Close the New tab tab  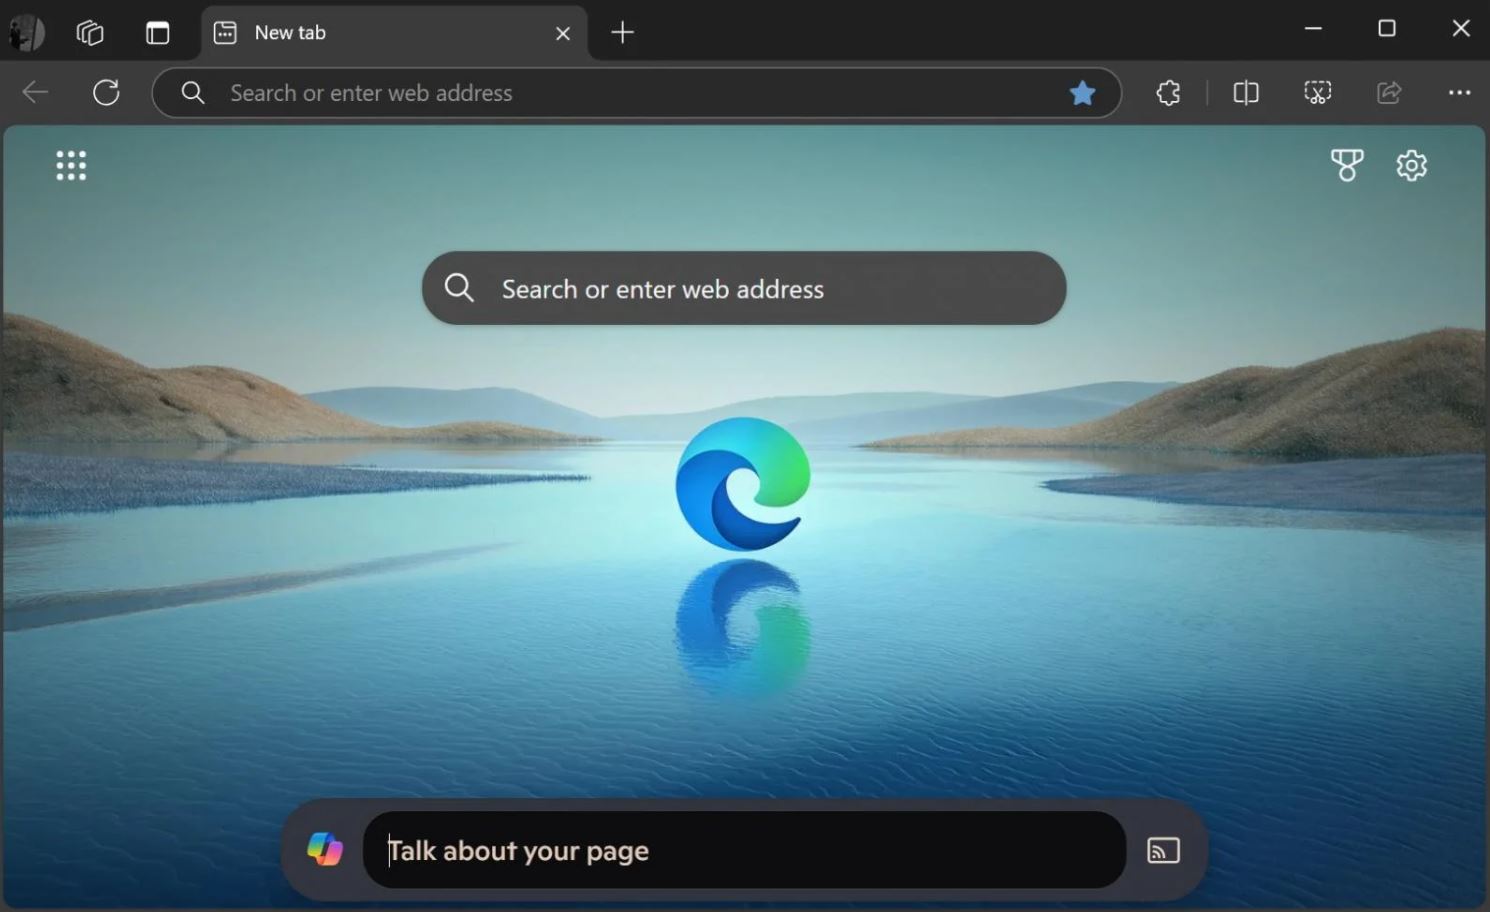[563, 33]
